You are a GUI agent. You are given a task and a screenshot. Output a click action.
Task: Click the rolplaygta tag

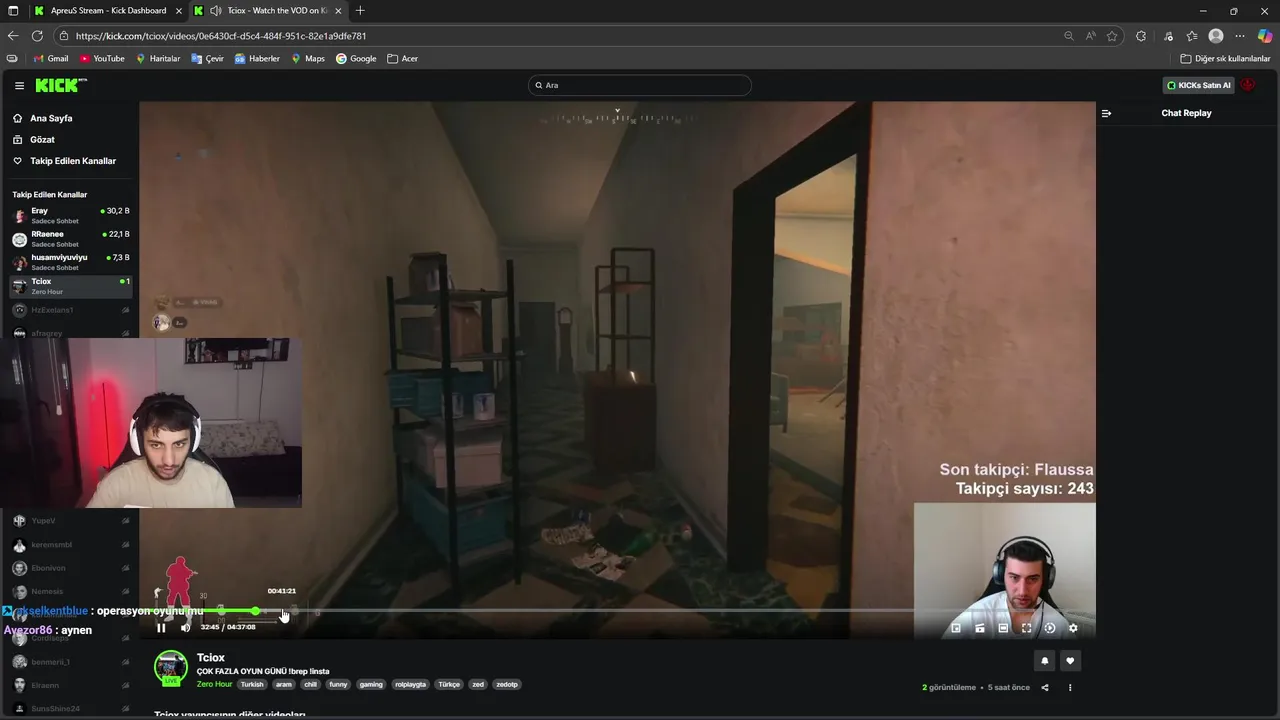410,685
